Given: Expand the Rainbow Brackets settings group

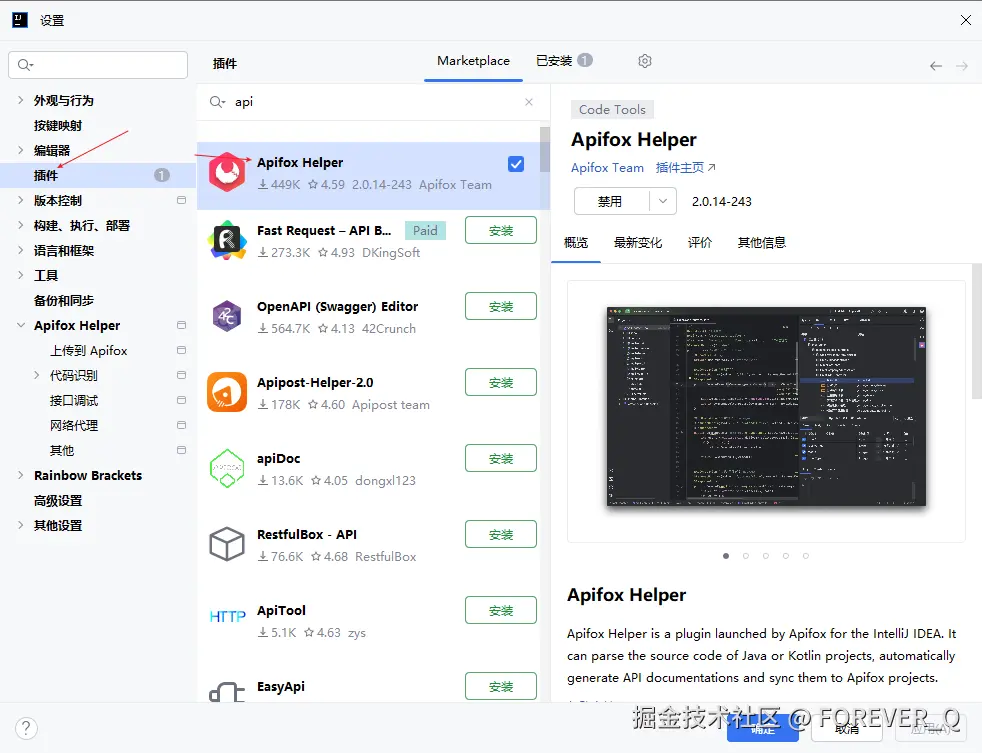Looking at the screenshot, I should pos(21,475).
